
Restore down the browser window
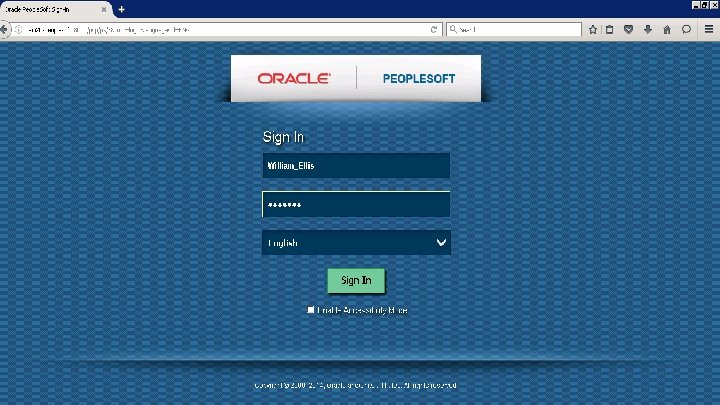click(705, 5)
